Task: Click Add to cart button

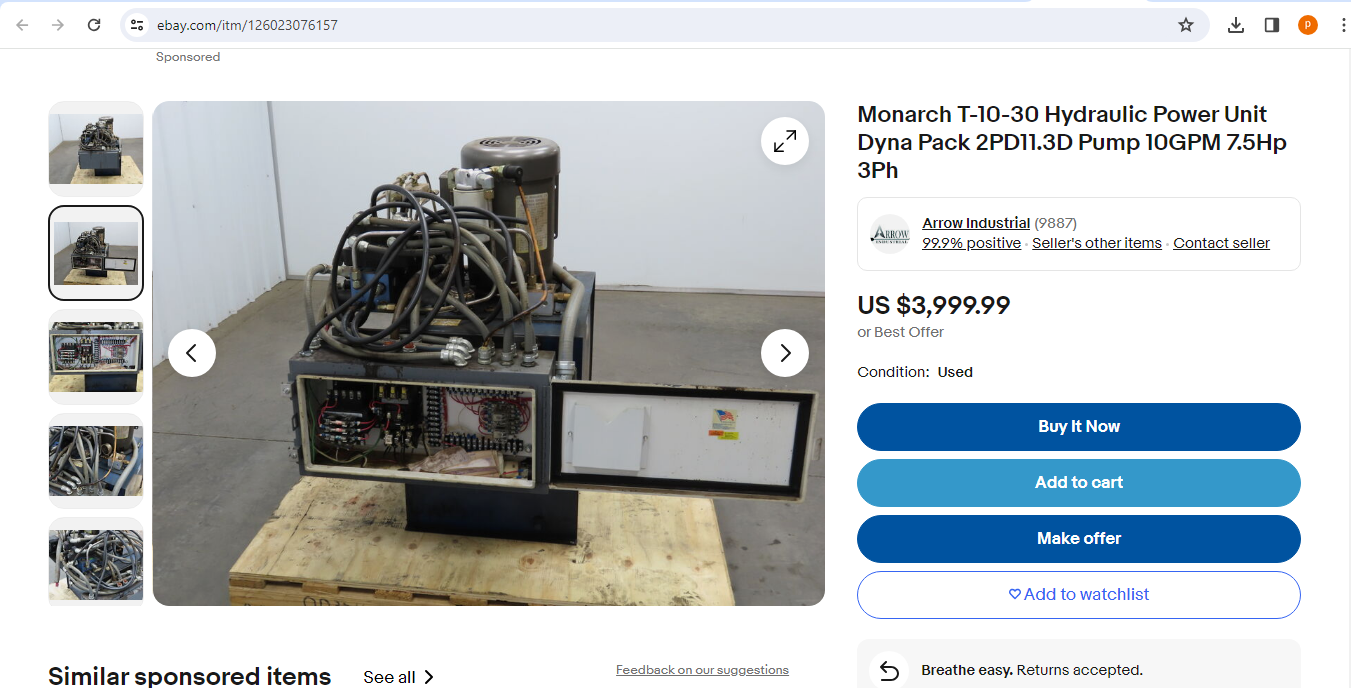Action: pyautogui.click(x=1079, y=483)
